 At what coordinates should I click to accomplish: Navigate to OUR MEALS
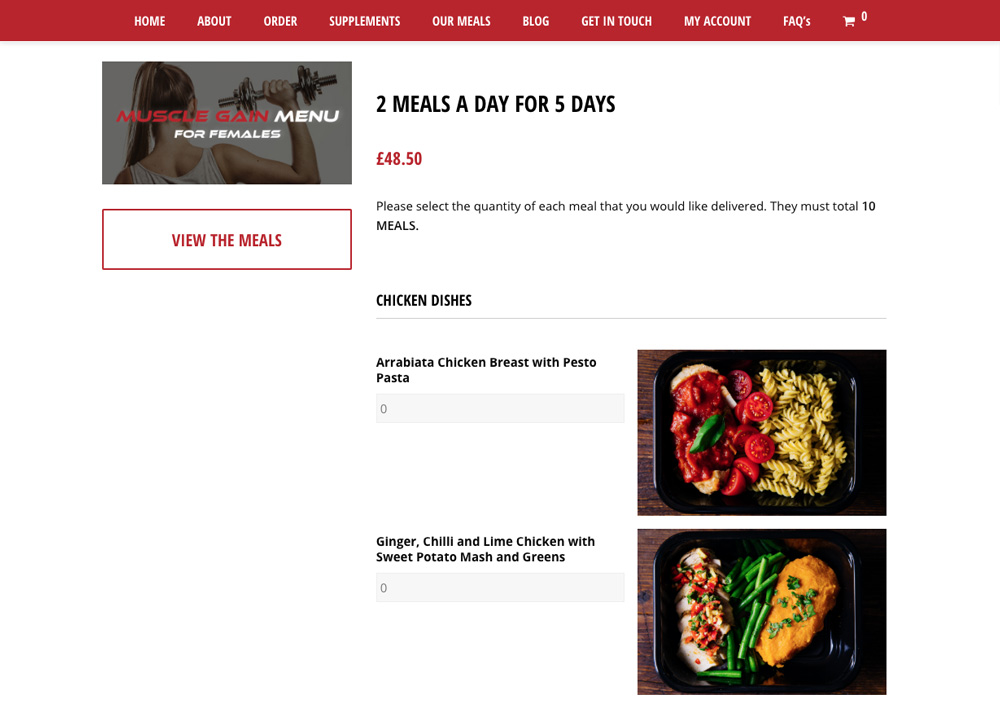461,21
